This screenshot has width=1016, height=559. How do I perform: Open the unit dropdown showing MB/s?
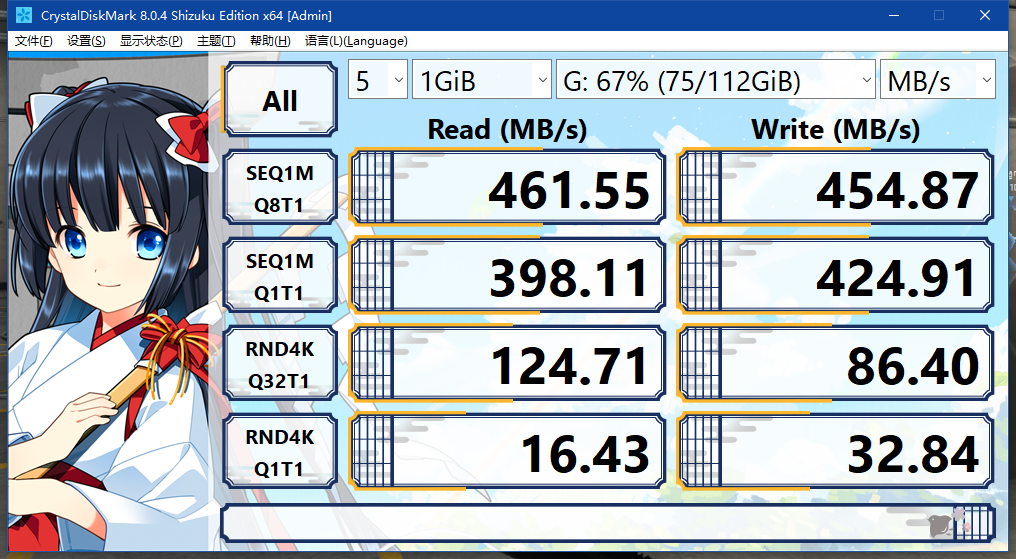[x=937, y=80]
